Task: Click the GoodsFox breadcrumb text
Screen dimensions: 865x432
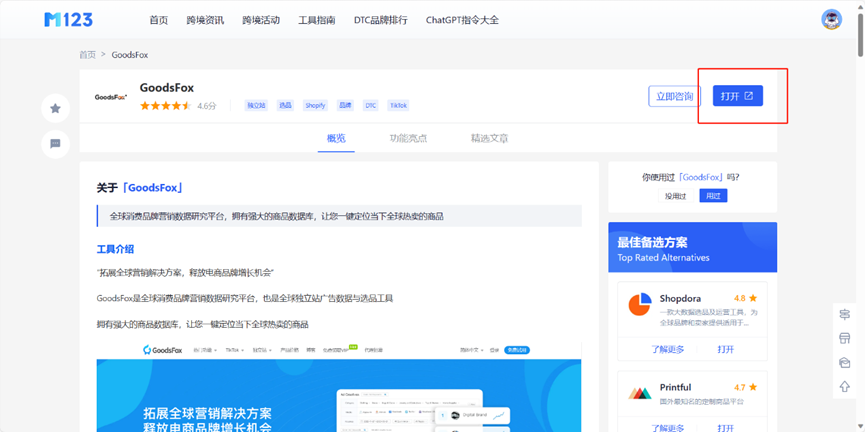Action: 130,55
